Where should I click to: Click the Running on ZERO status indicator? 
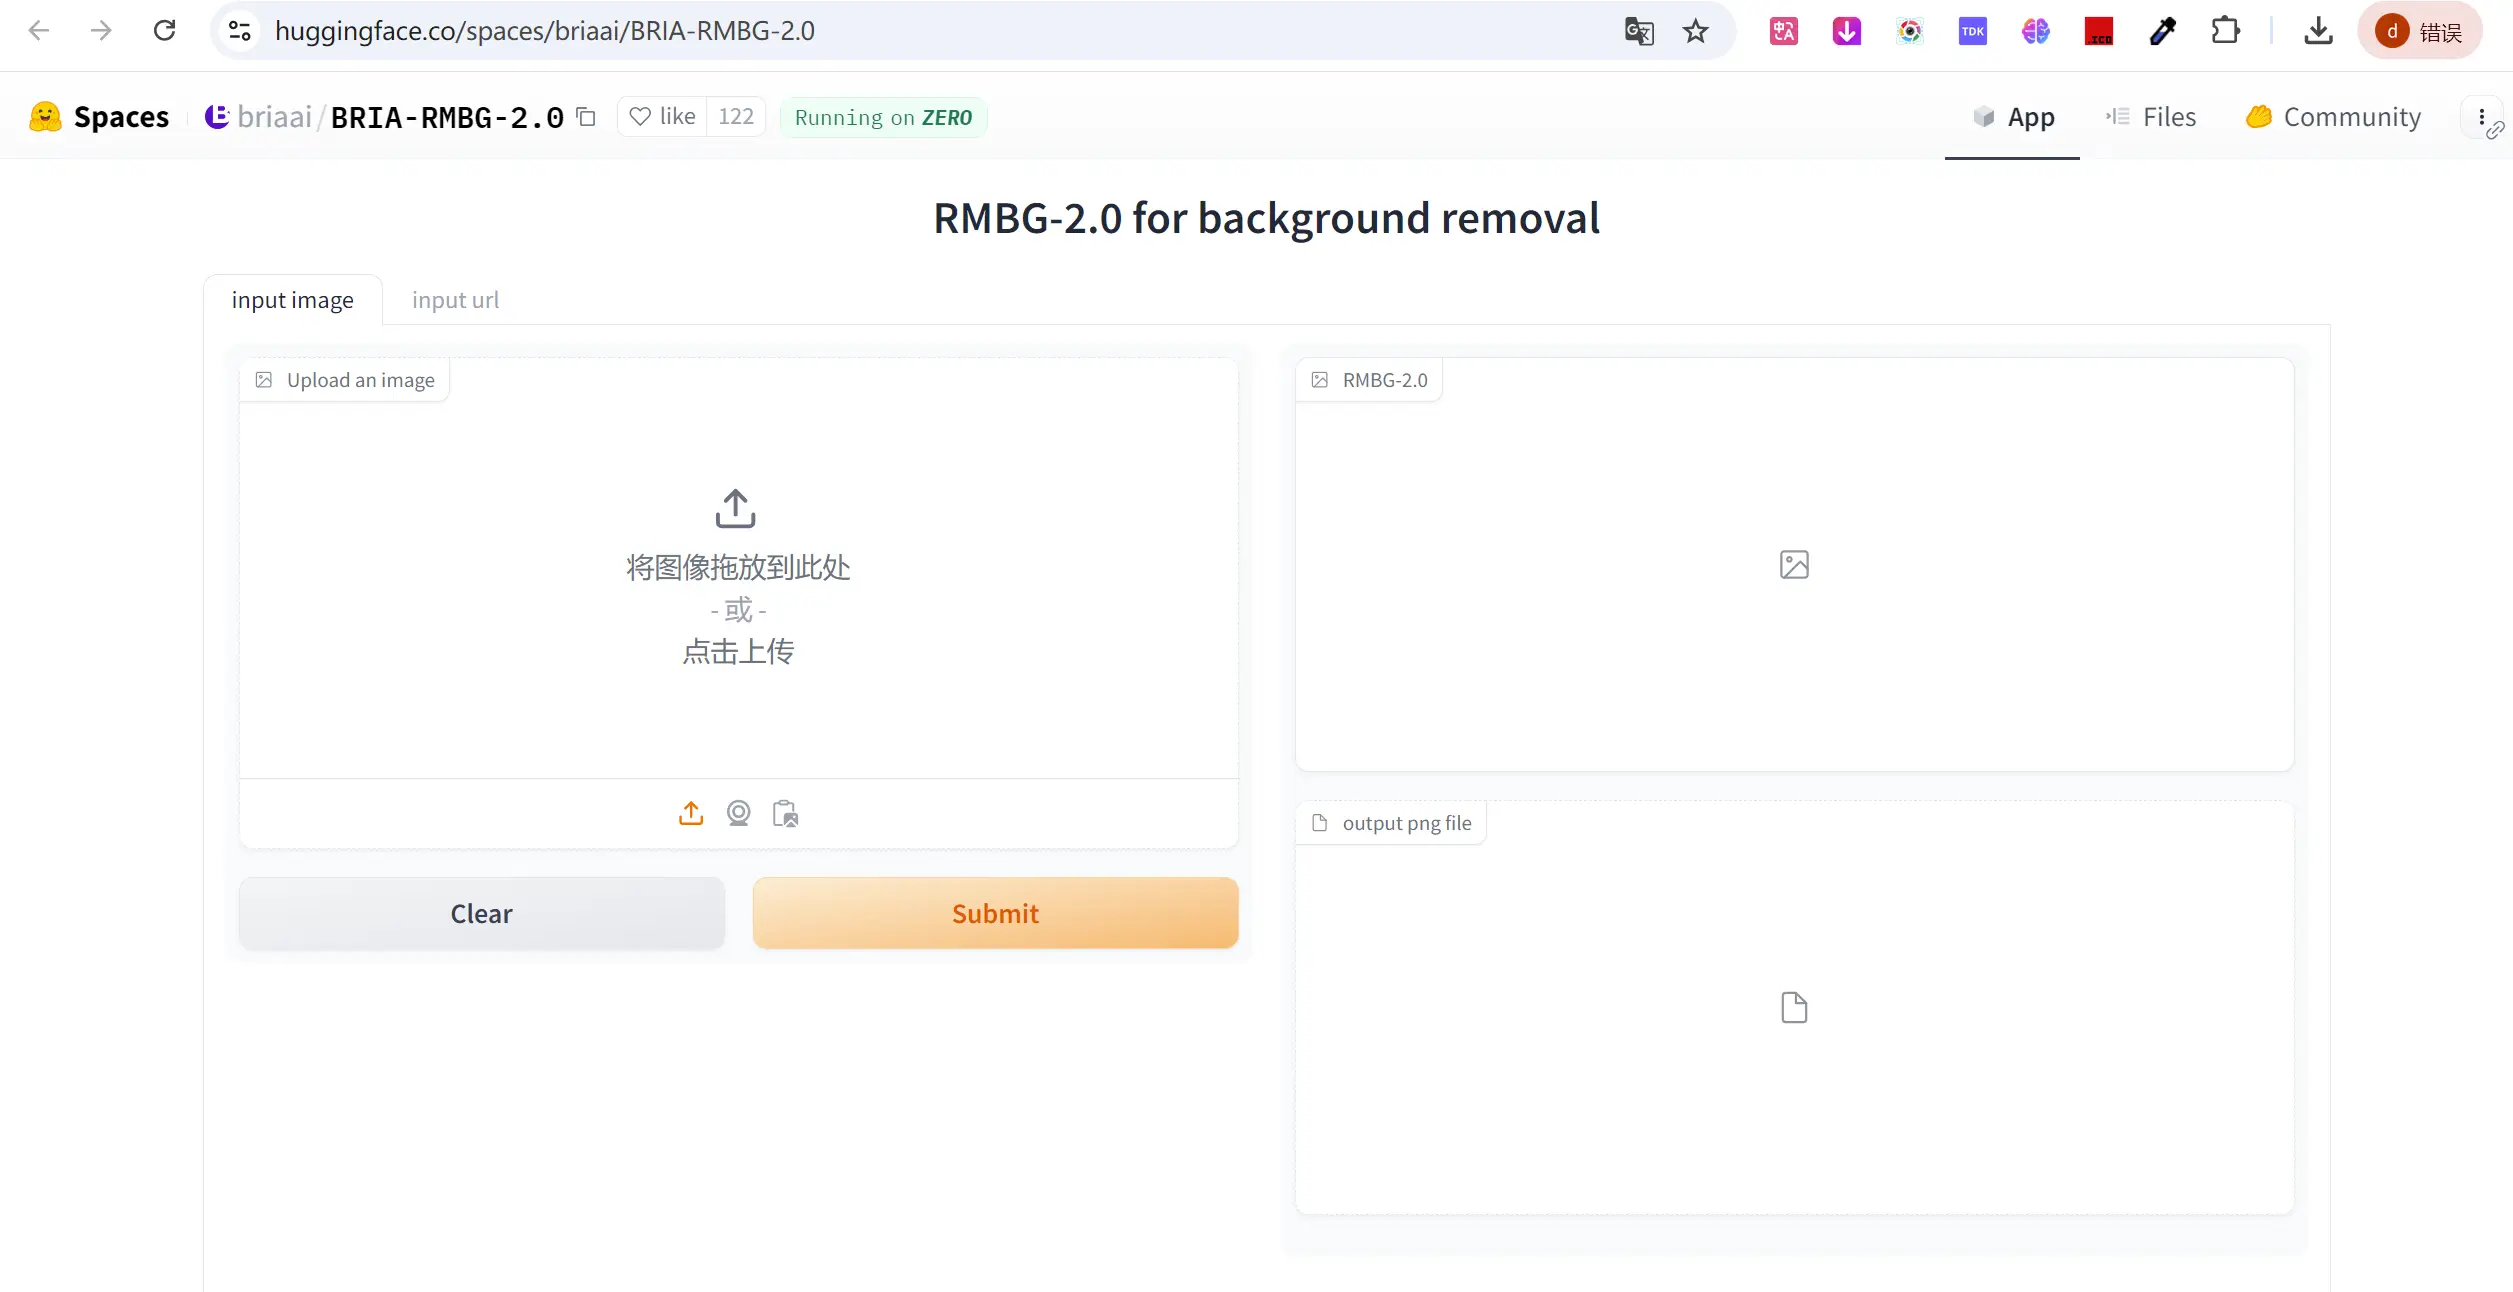pyautogui.click(x=883, y=117)
